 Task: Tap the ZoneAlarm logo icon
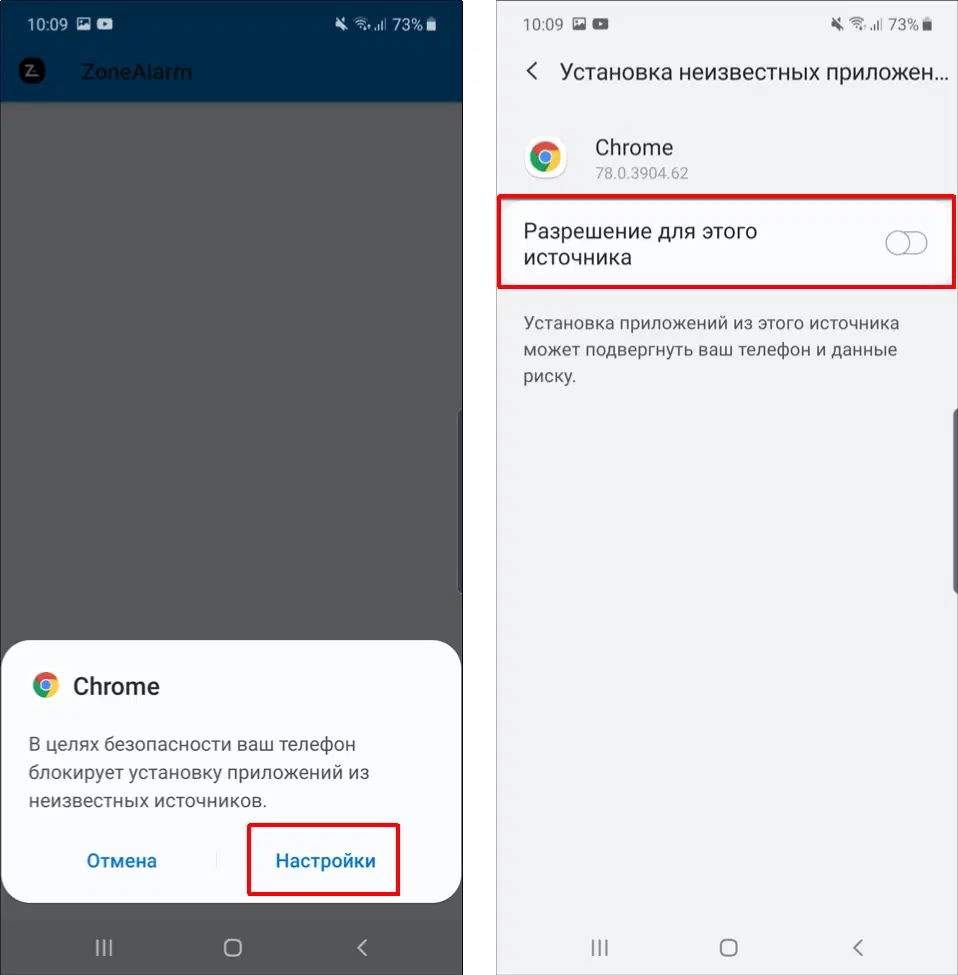click(32, 71)
